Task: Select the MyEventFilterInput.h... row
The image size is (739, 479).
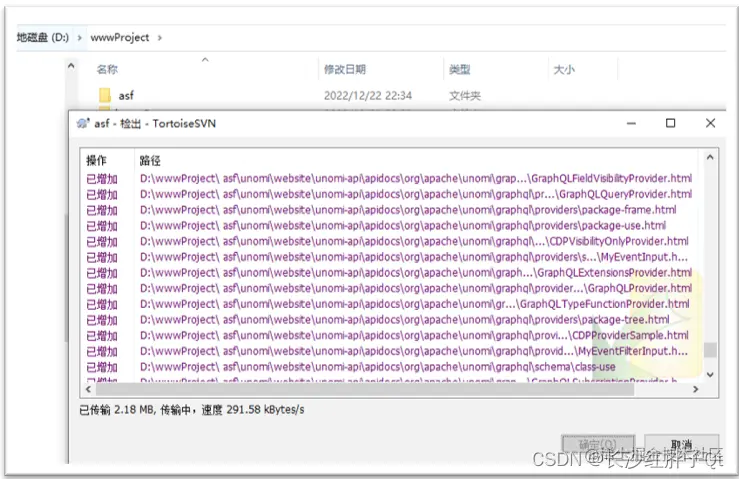Action: tap(389, 351)
